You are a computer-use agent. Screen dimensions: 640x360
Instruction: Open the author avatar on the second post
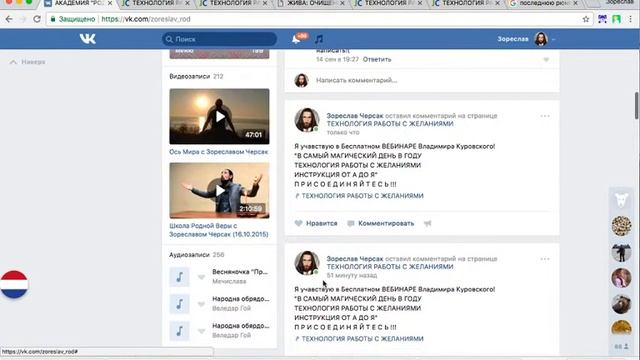click(x=307, y=263)
